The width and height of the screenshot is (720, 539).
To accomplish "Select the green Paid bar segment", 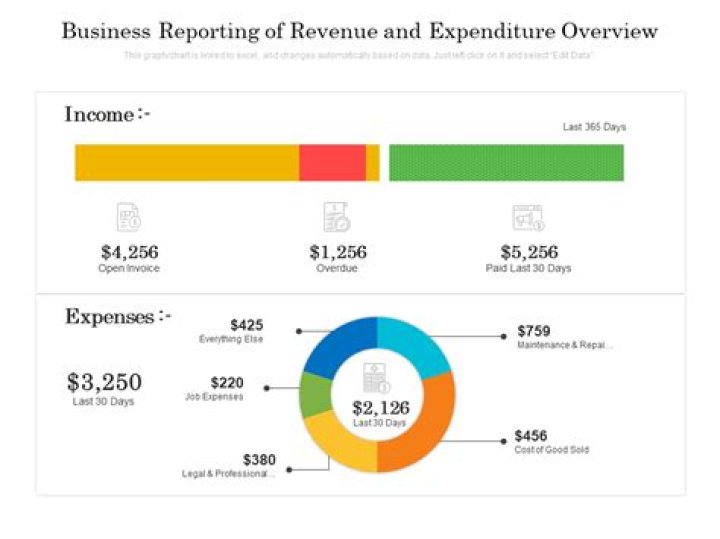I will (x=506, y=163).
